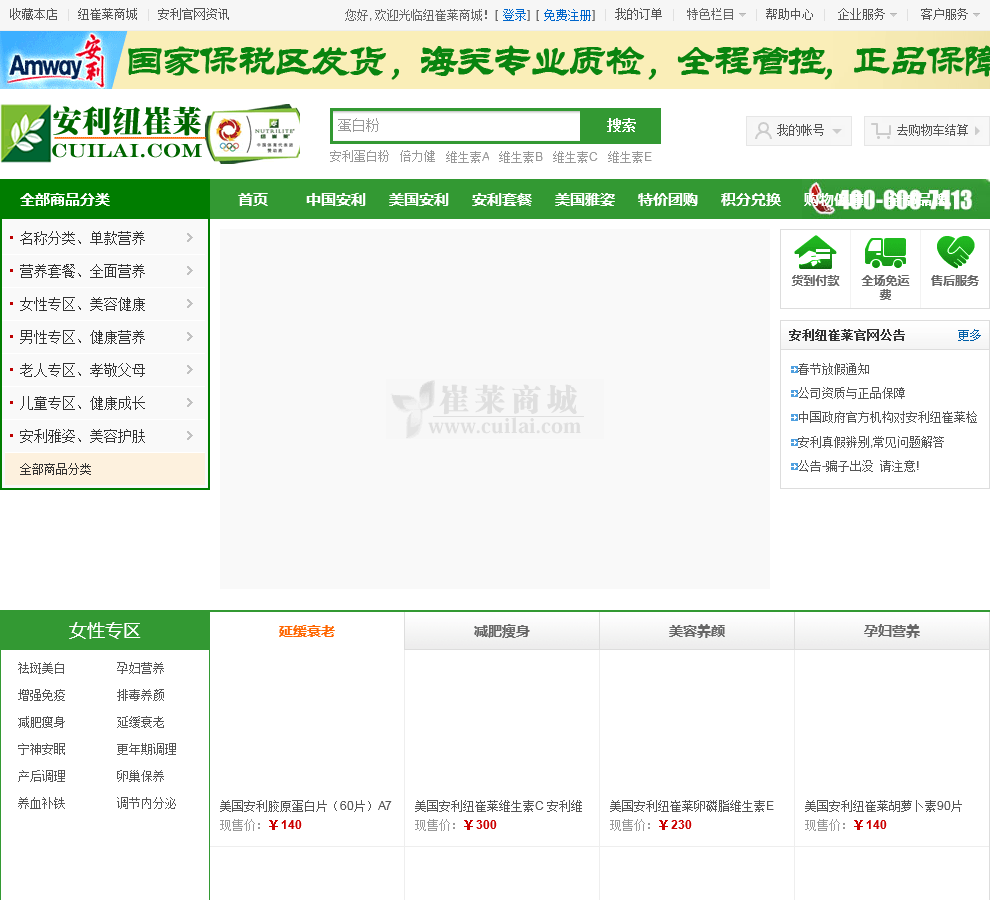Click the 货到付款 house icon
Viewport: 990px width, 900px height.
click(x=815, y=252)
